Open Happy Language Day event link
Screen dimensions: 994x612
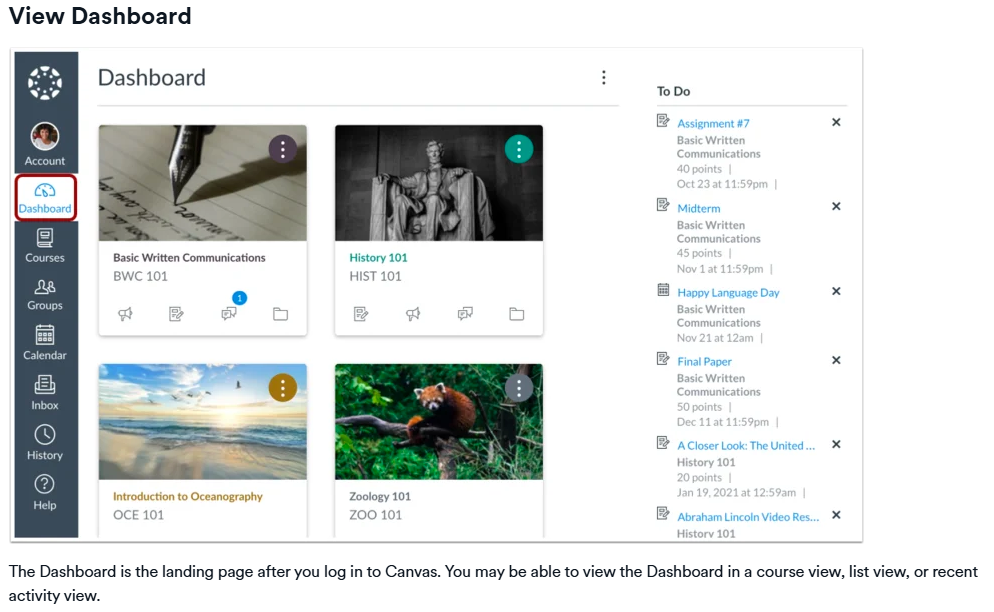tap(728, 292)
